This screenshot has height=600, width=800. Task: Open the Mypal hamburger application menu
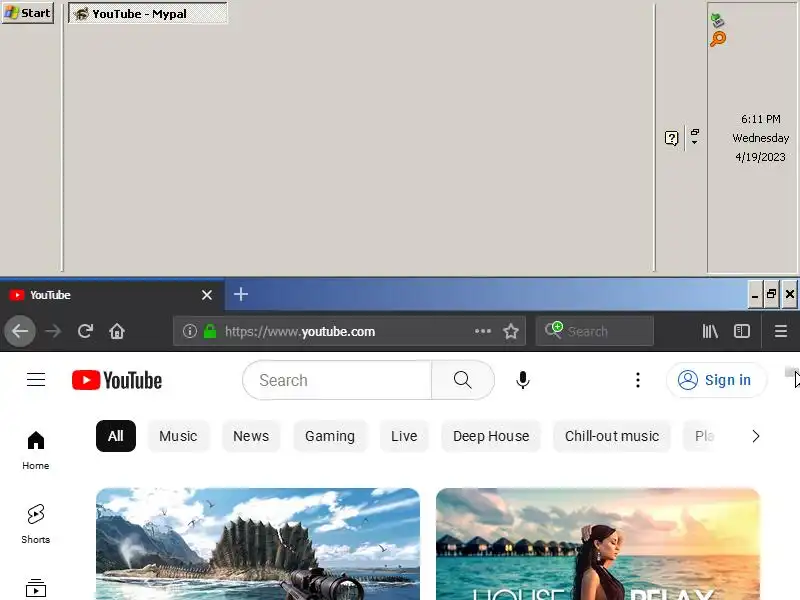click(781, 332)
